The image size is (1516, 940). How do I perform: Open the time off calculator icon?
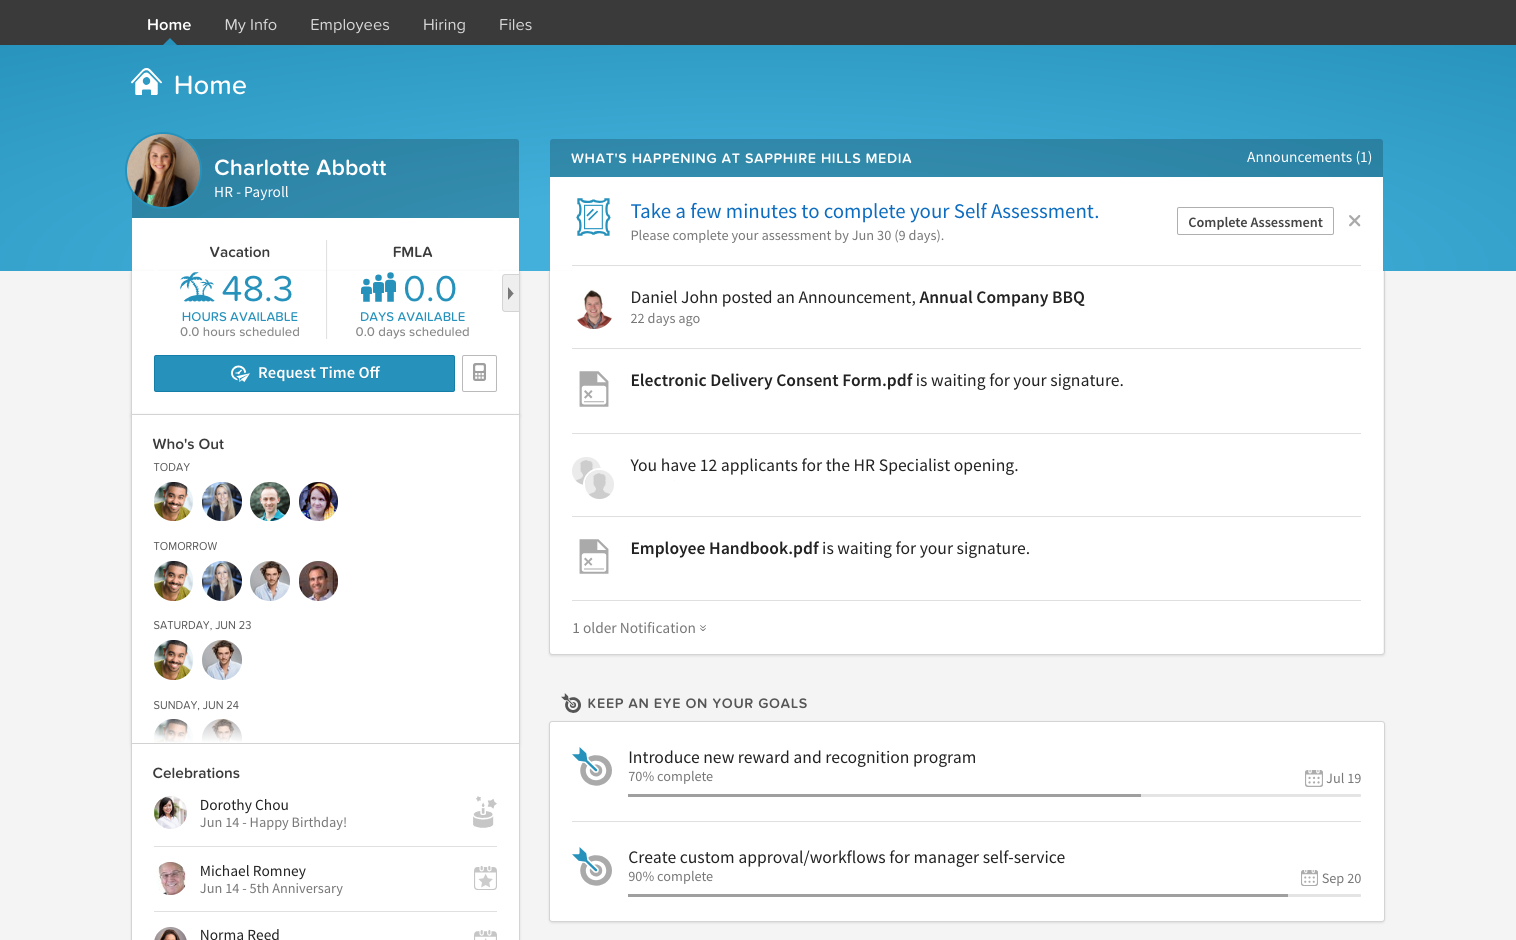[480, 373]
